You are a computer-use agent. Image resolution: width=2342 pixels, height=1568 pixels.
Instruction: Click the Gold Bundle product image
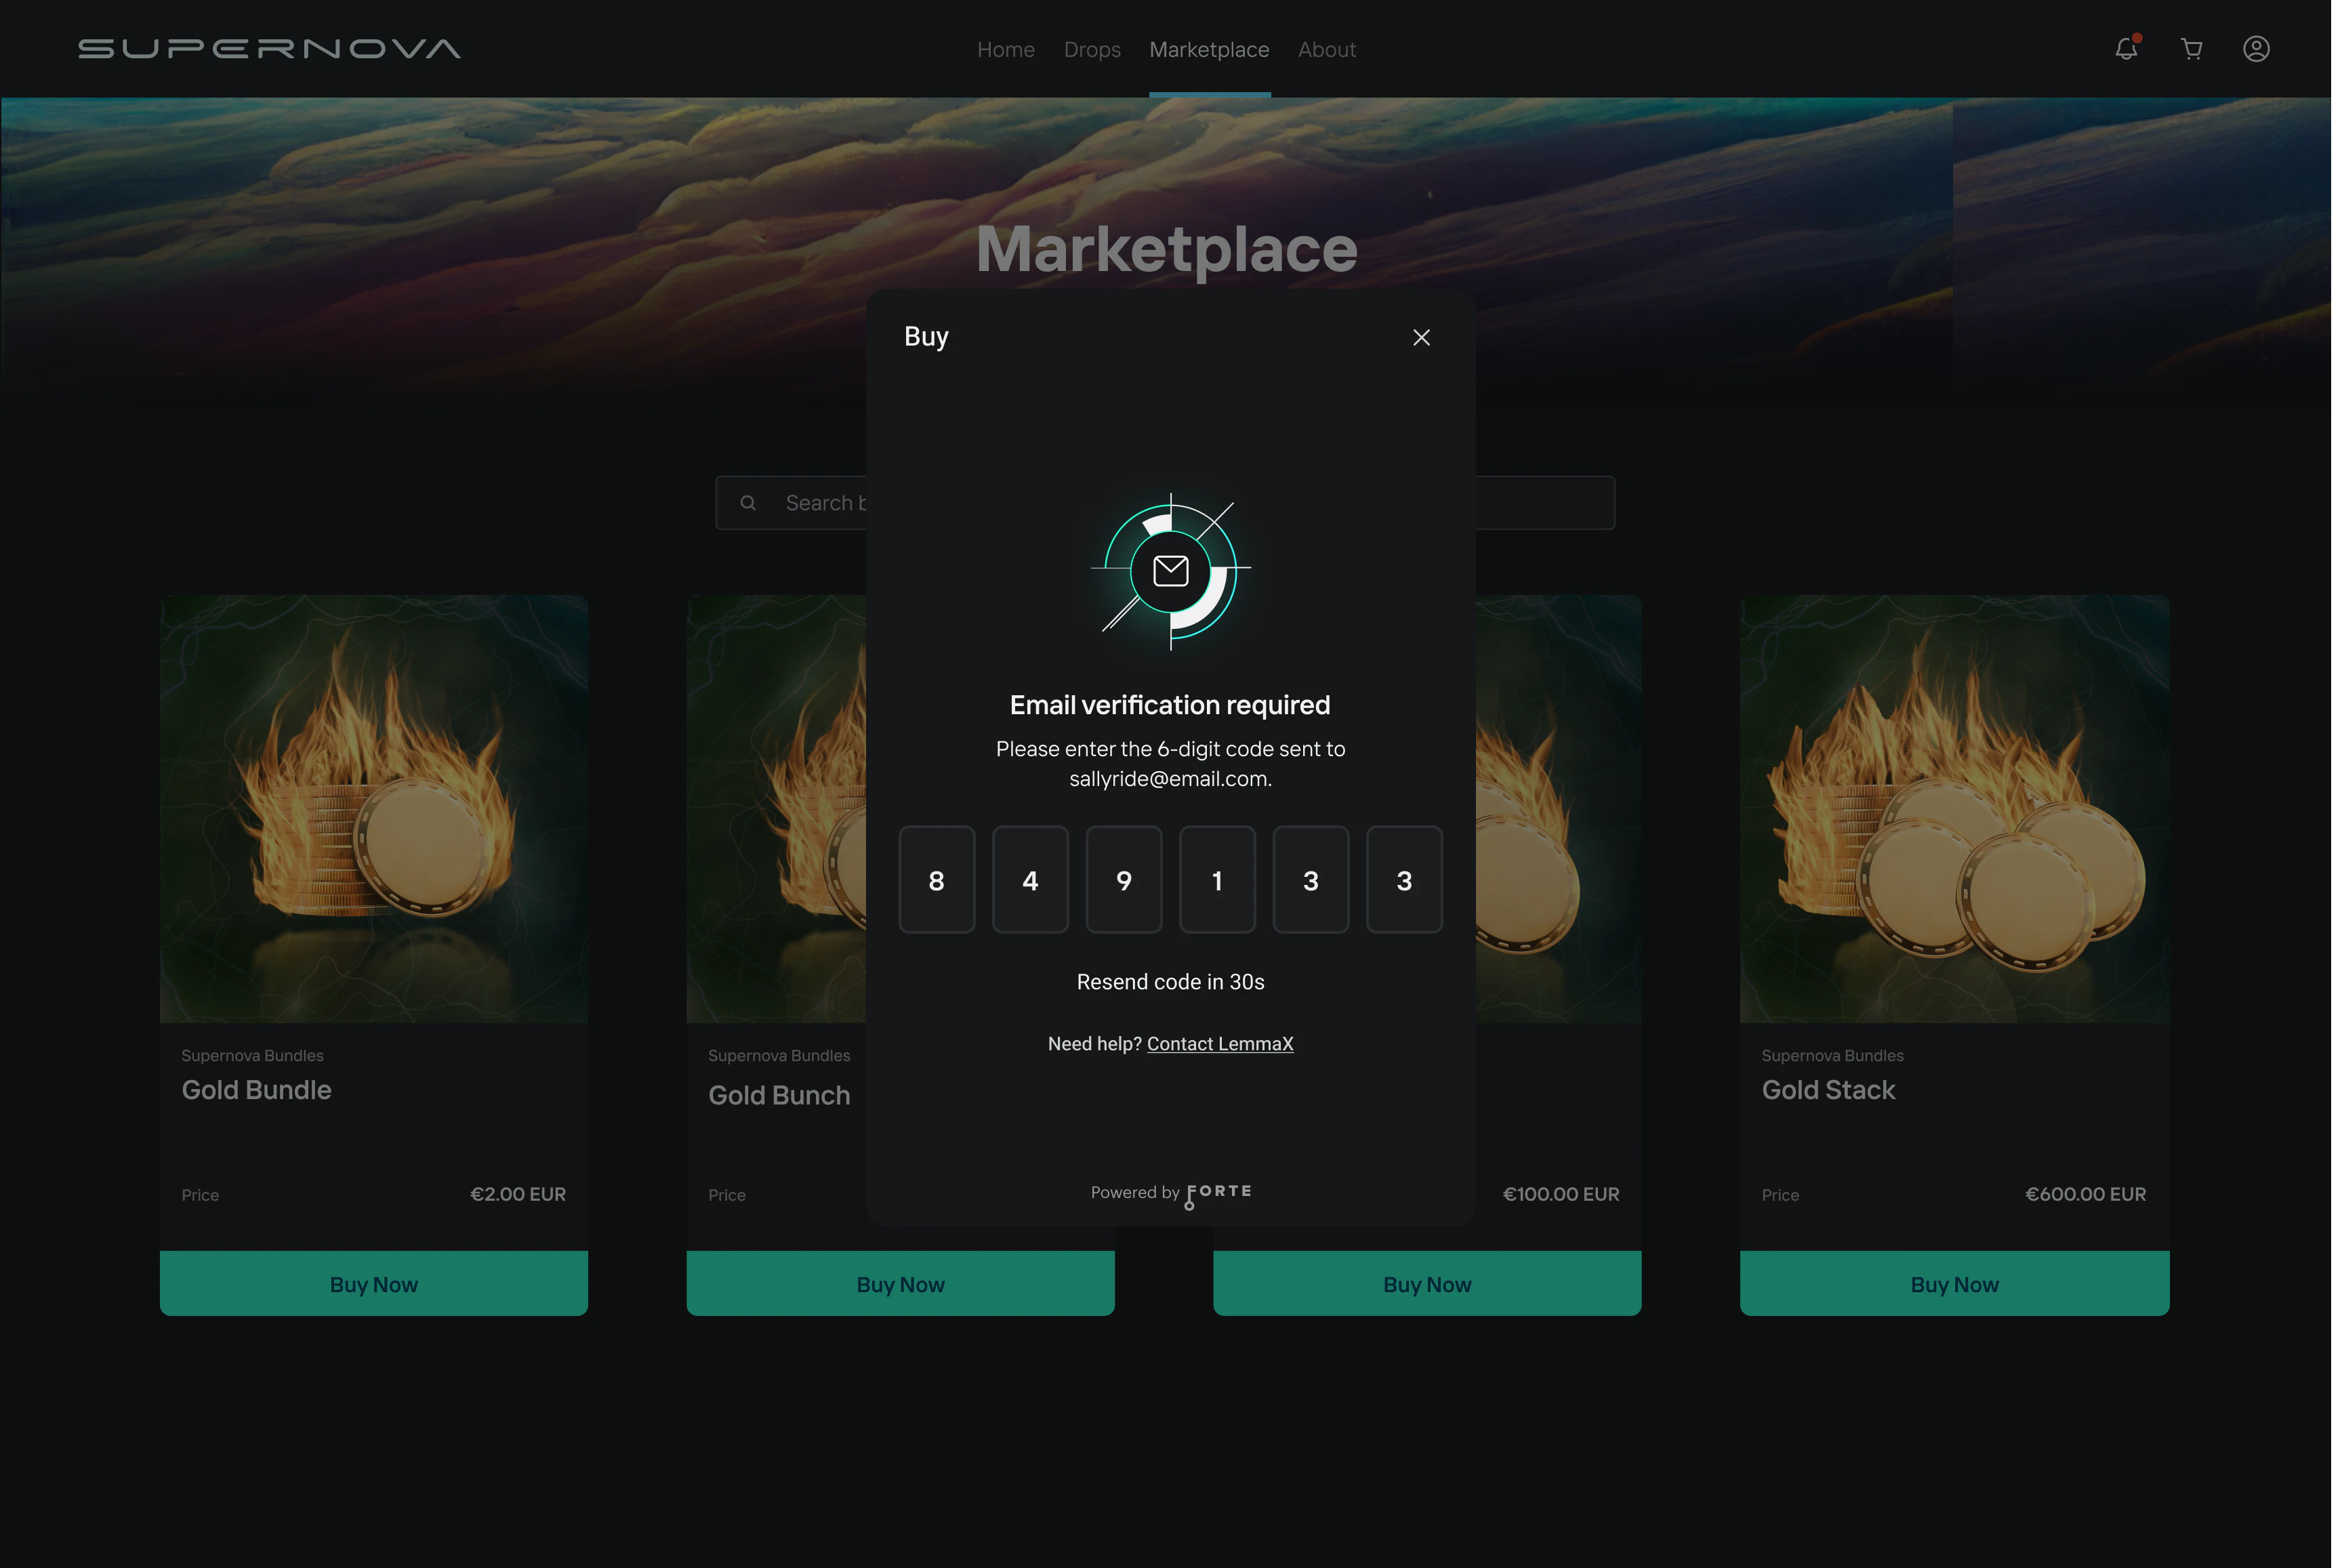click(x=374, y=808)
